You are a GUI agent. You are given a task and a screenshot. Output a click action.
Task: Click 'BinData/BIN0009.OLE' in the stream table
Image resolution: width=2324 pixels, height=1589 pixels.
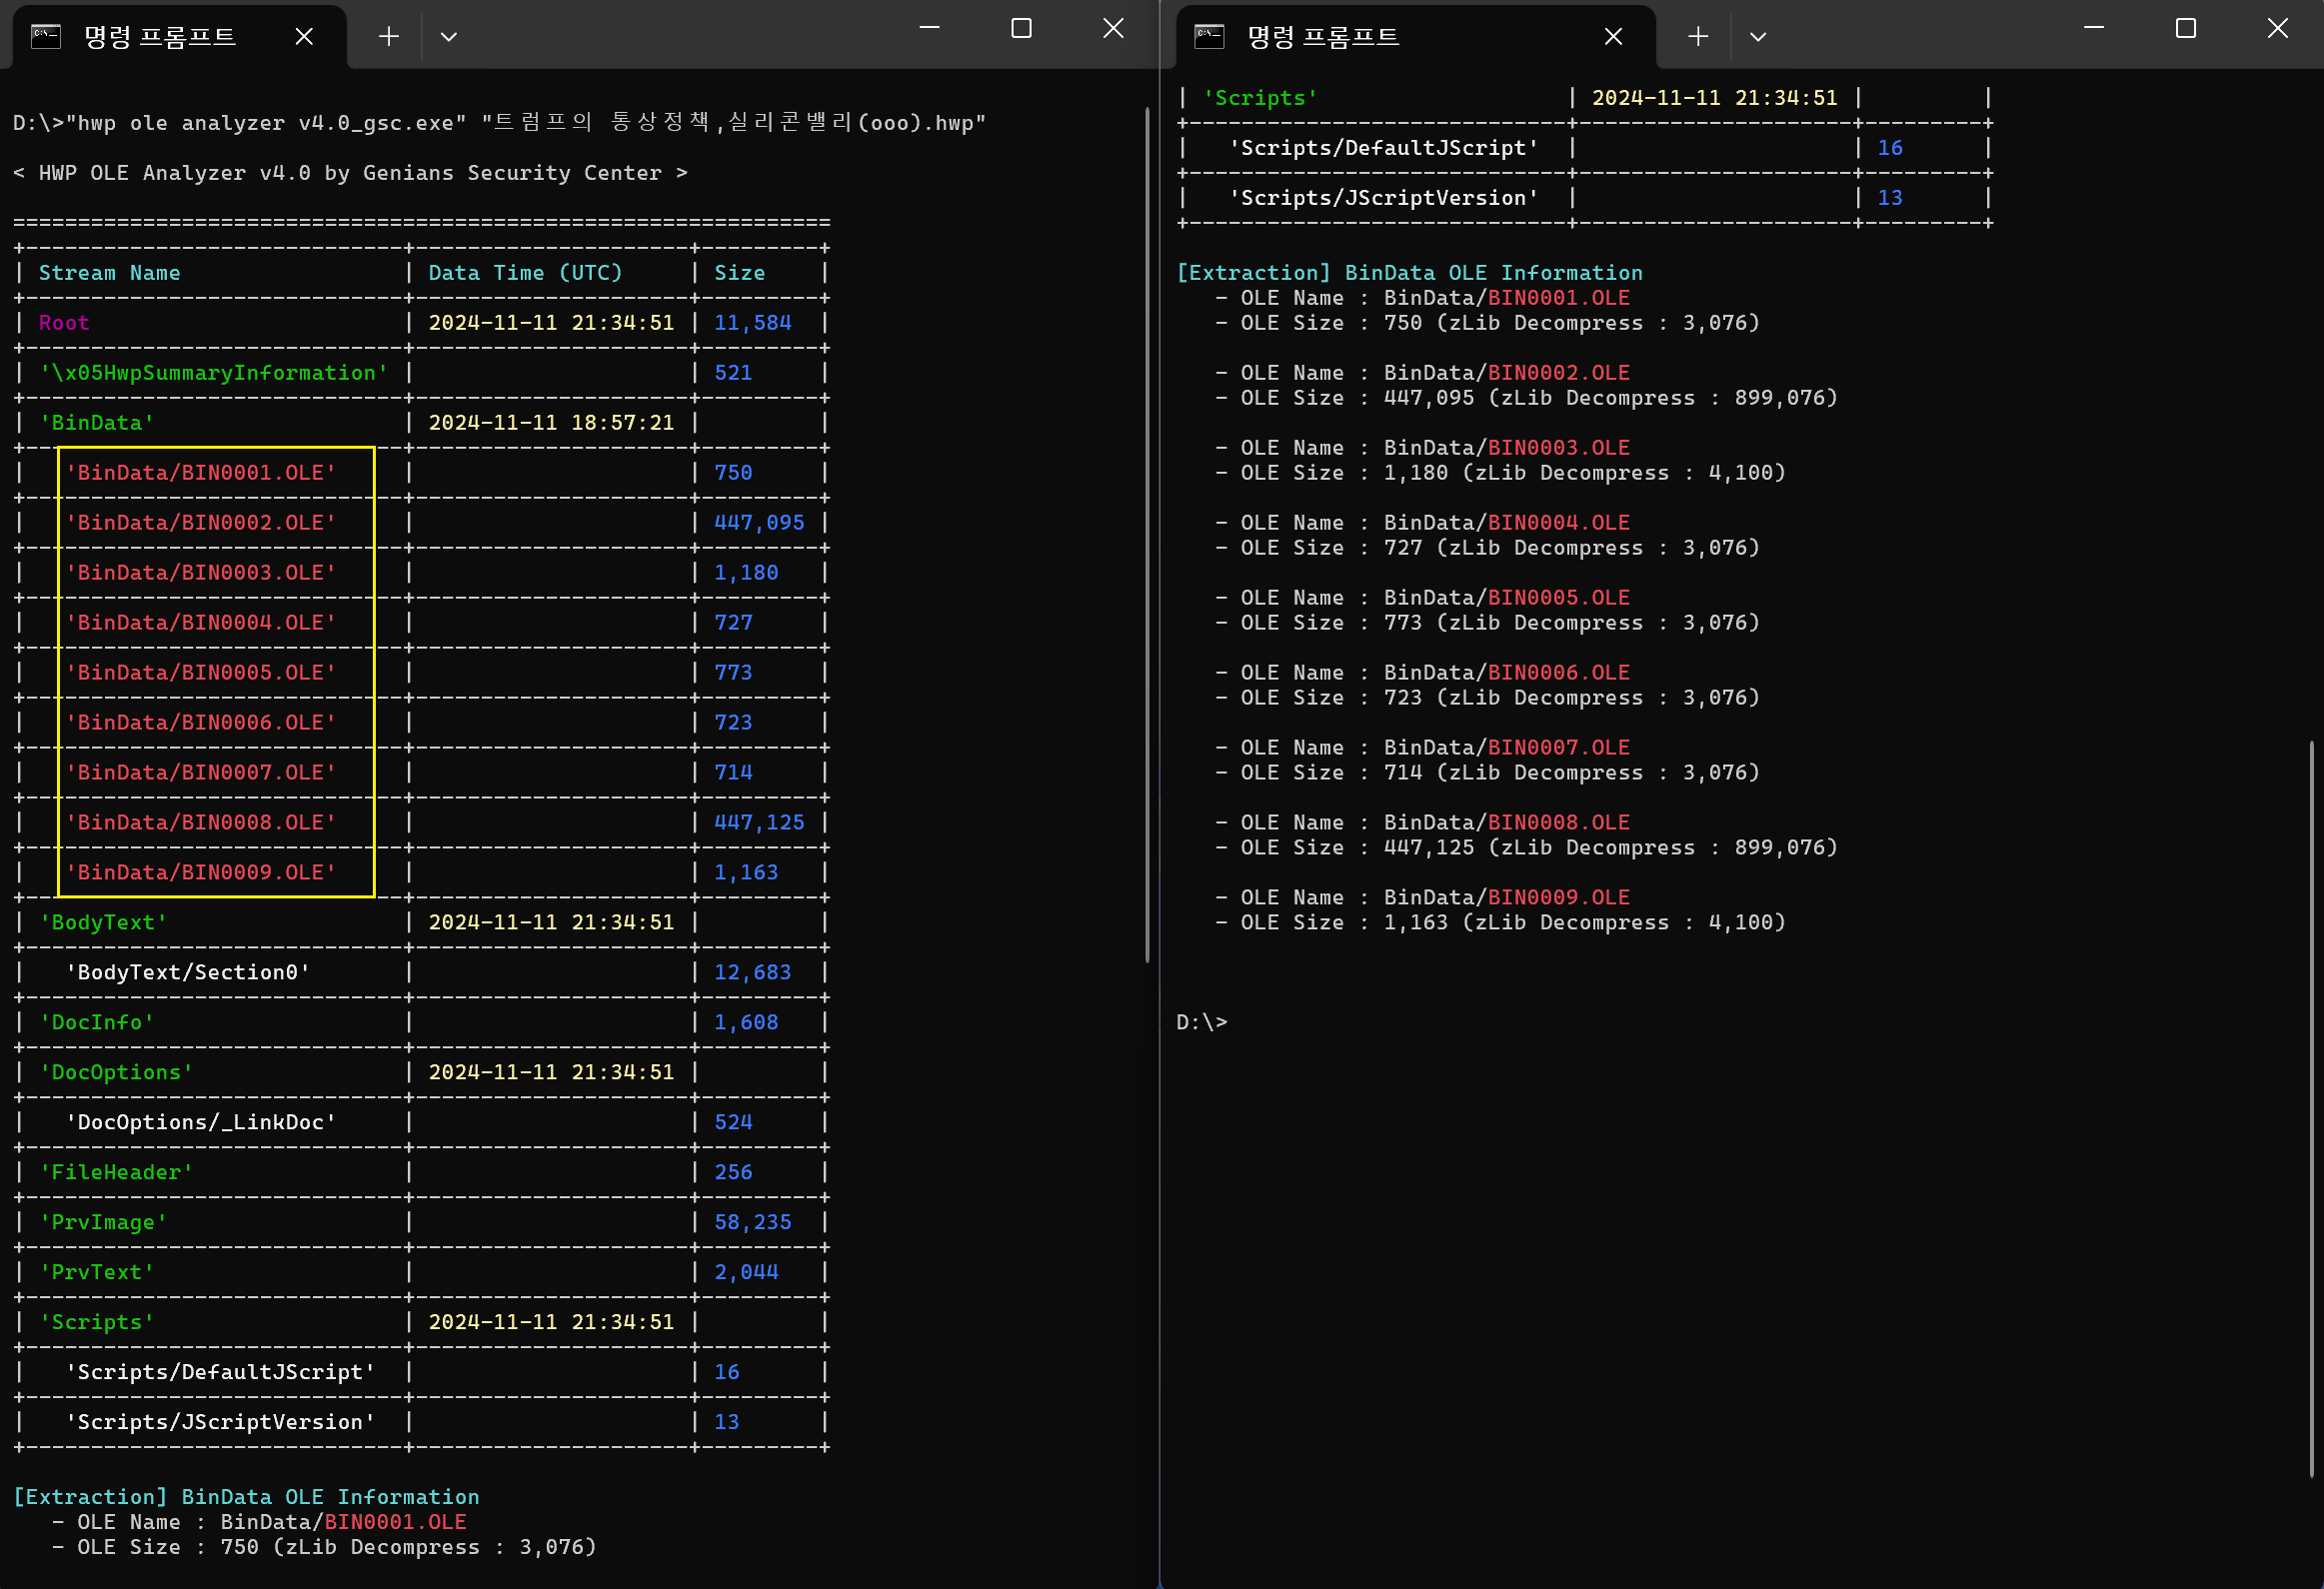pos(200,873)
